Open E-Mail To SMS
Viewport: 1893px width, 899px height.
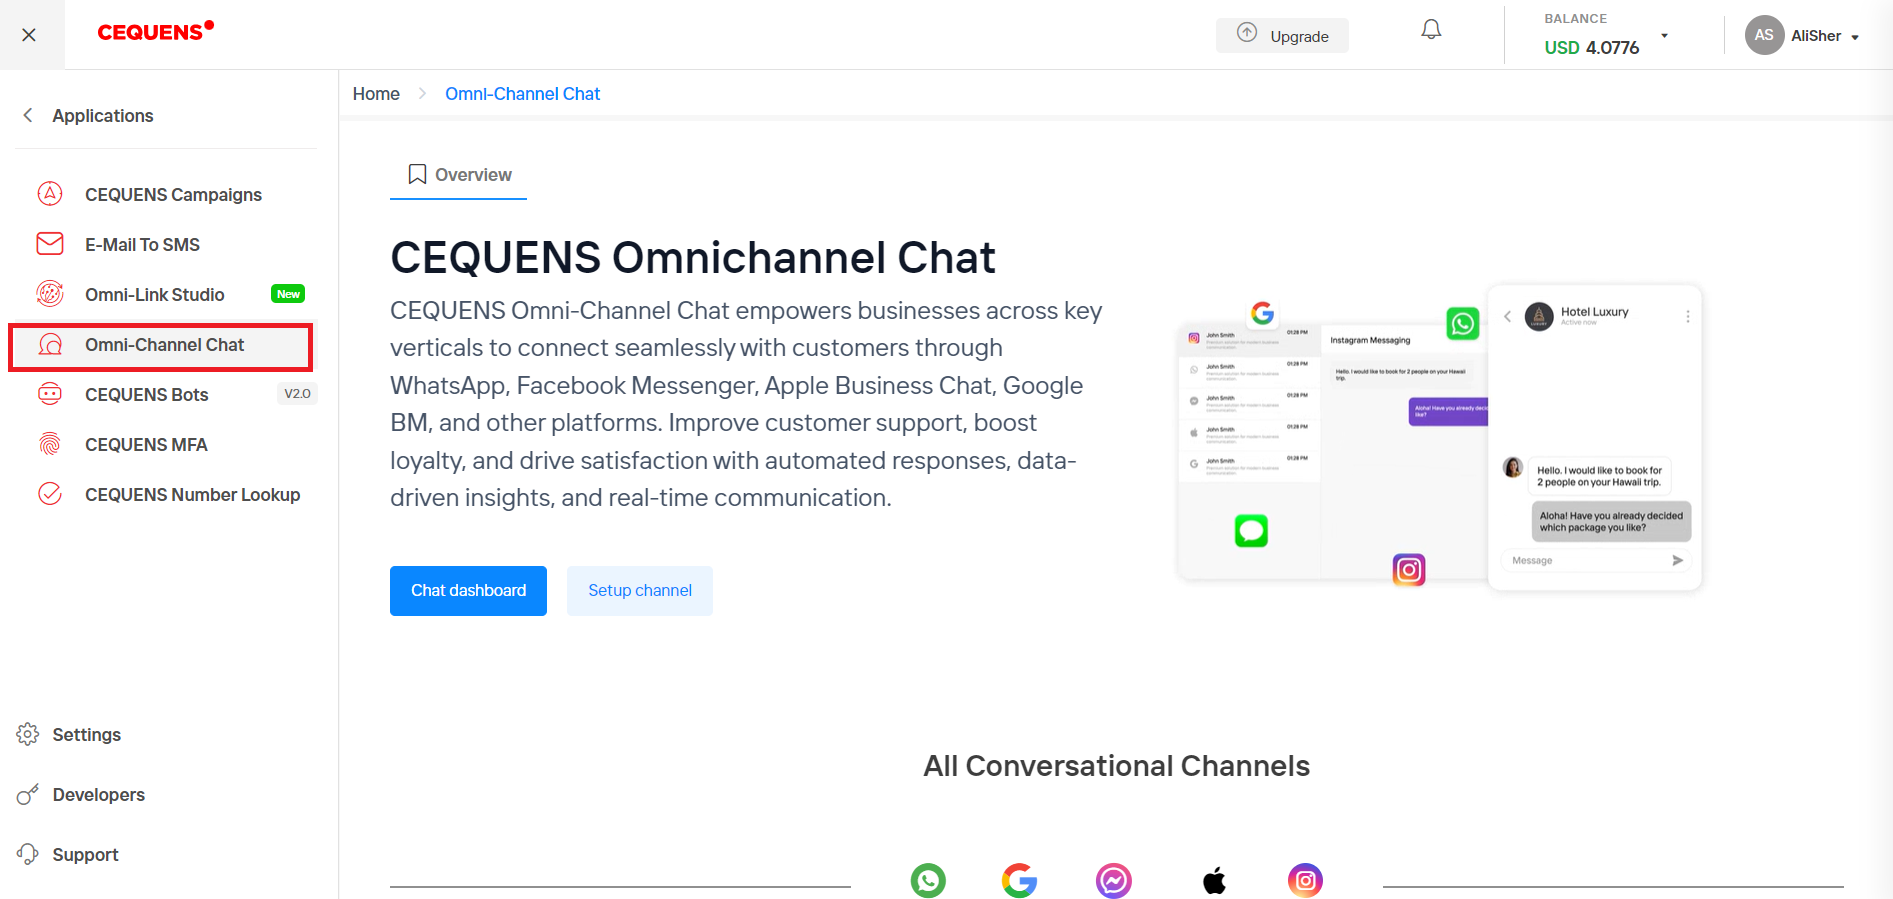(142, 244)
